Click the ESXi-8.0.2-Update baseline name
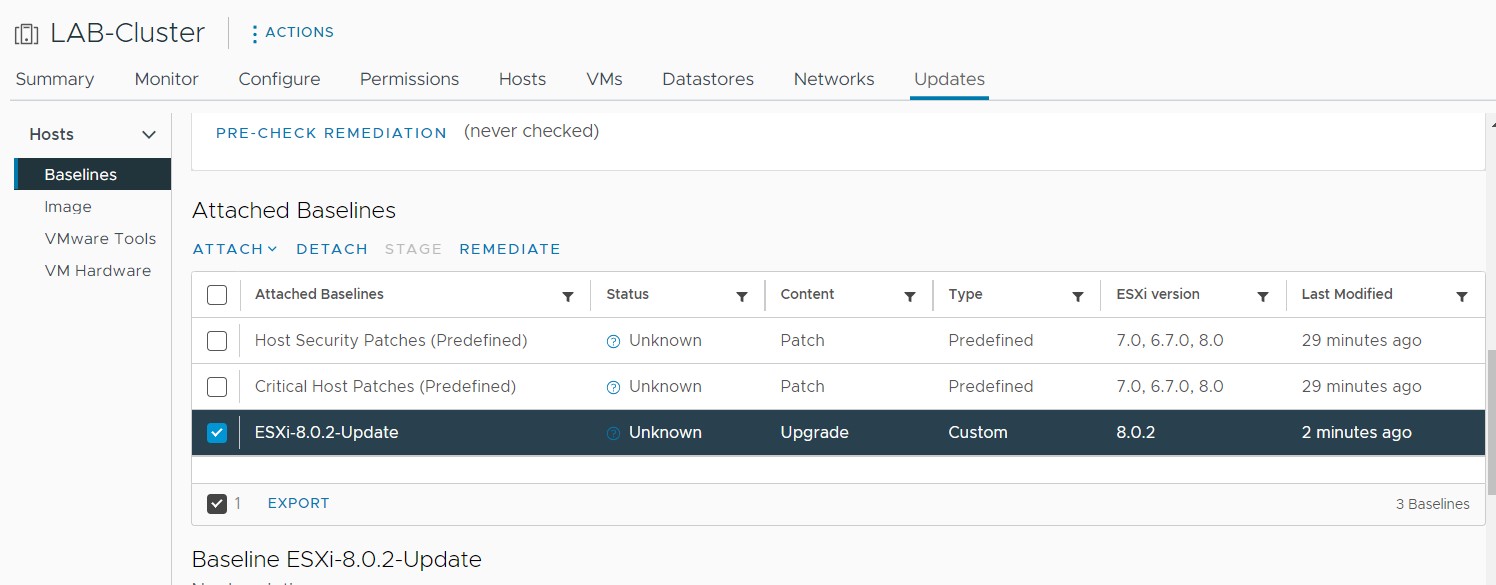 click(x=327, y=433)
